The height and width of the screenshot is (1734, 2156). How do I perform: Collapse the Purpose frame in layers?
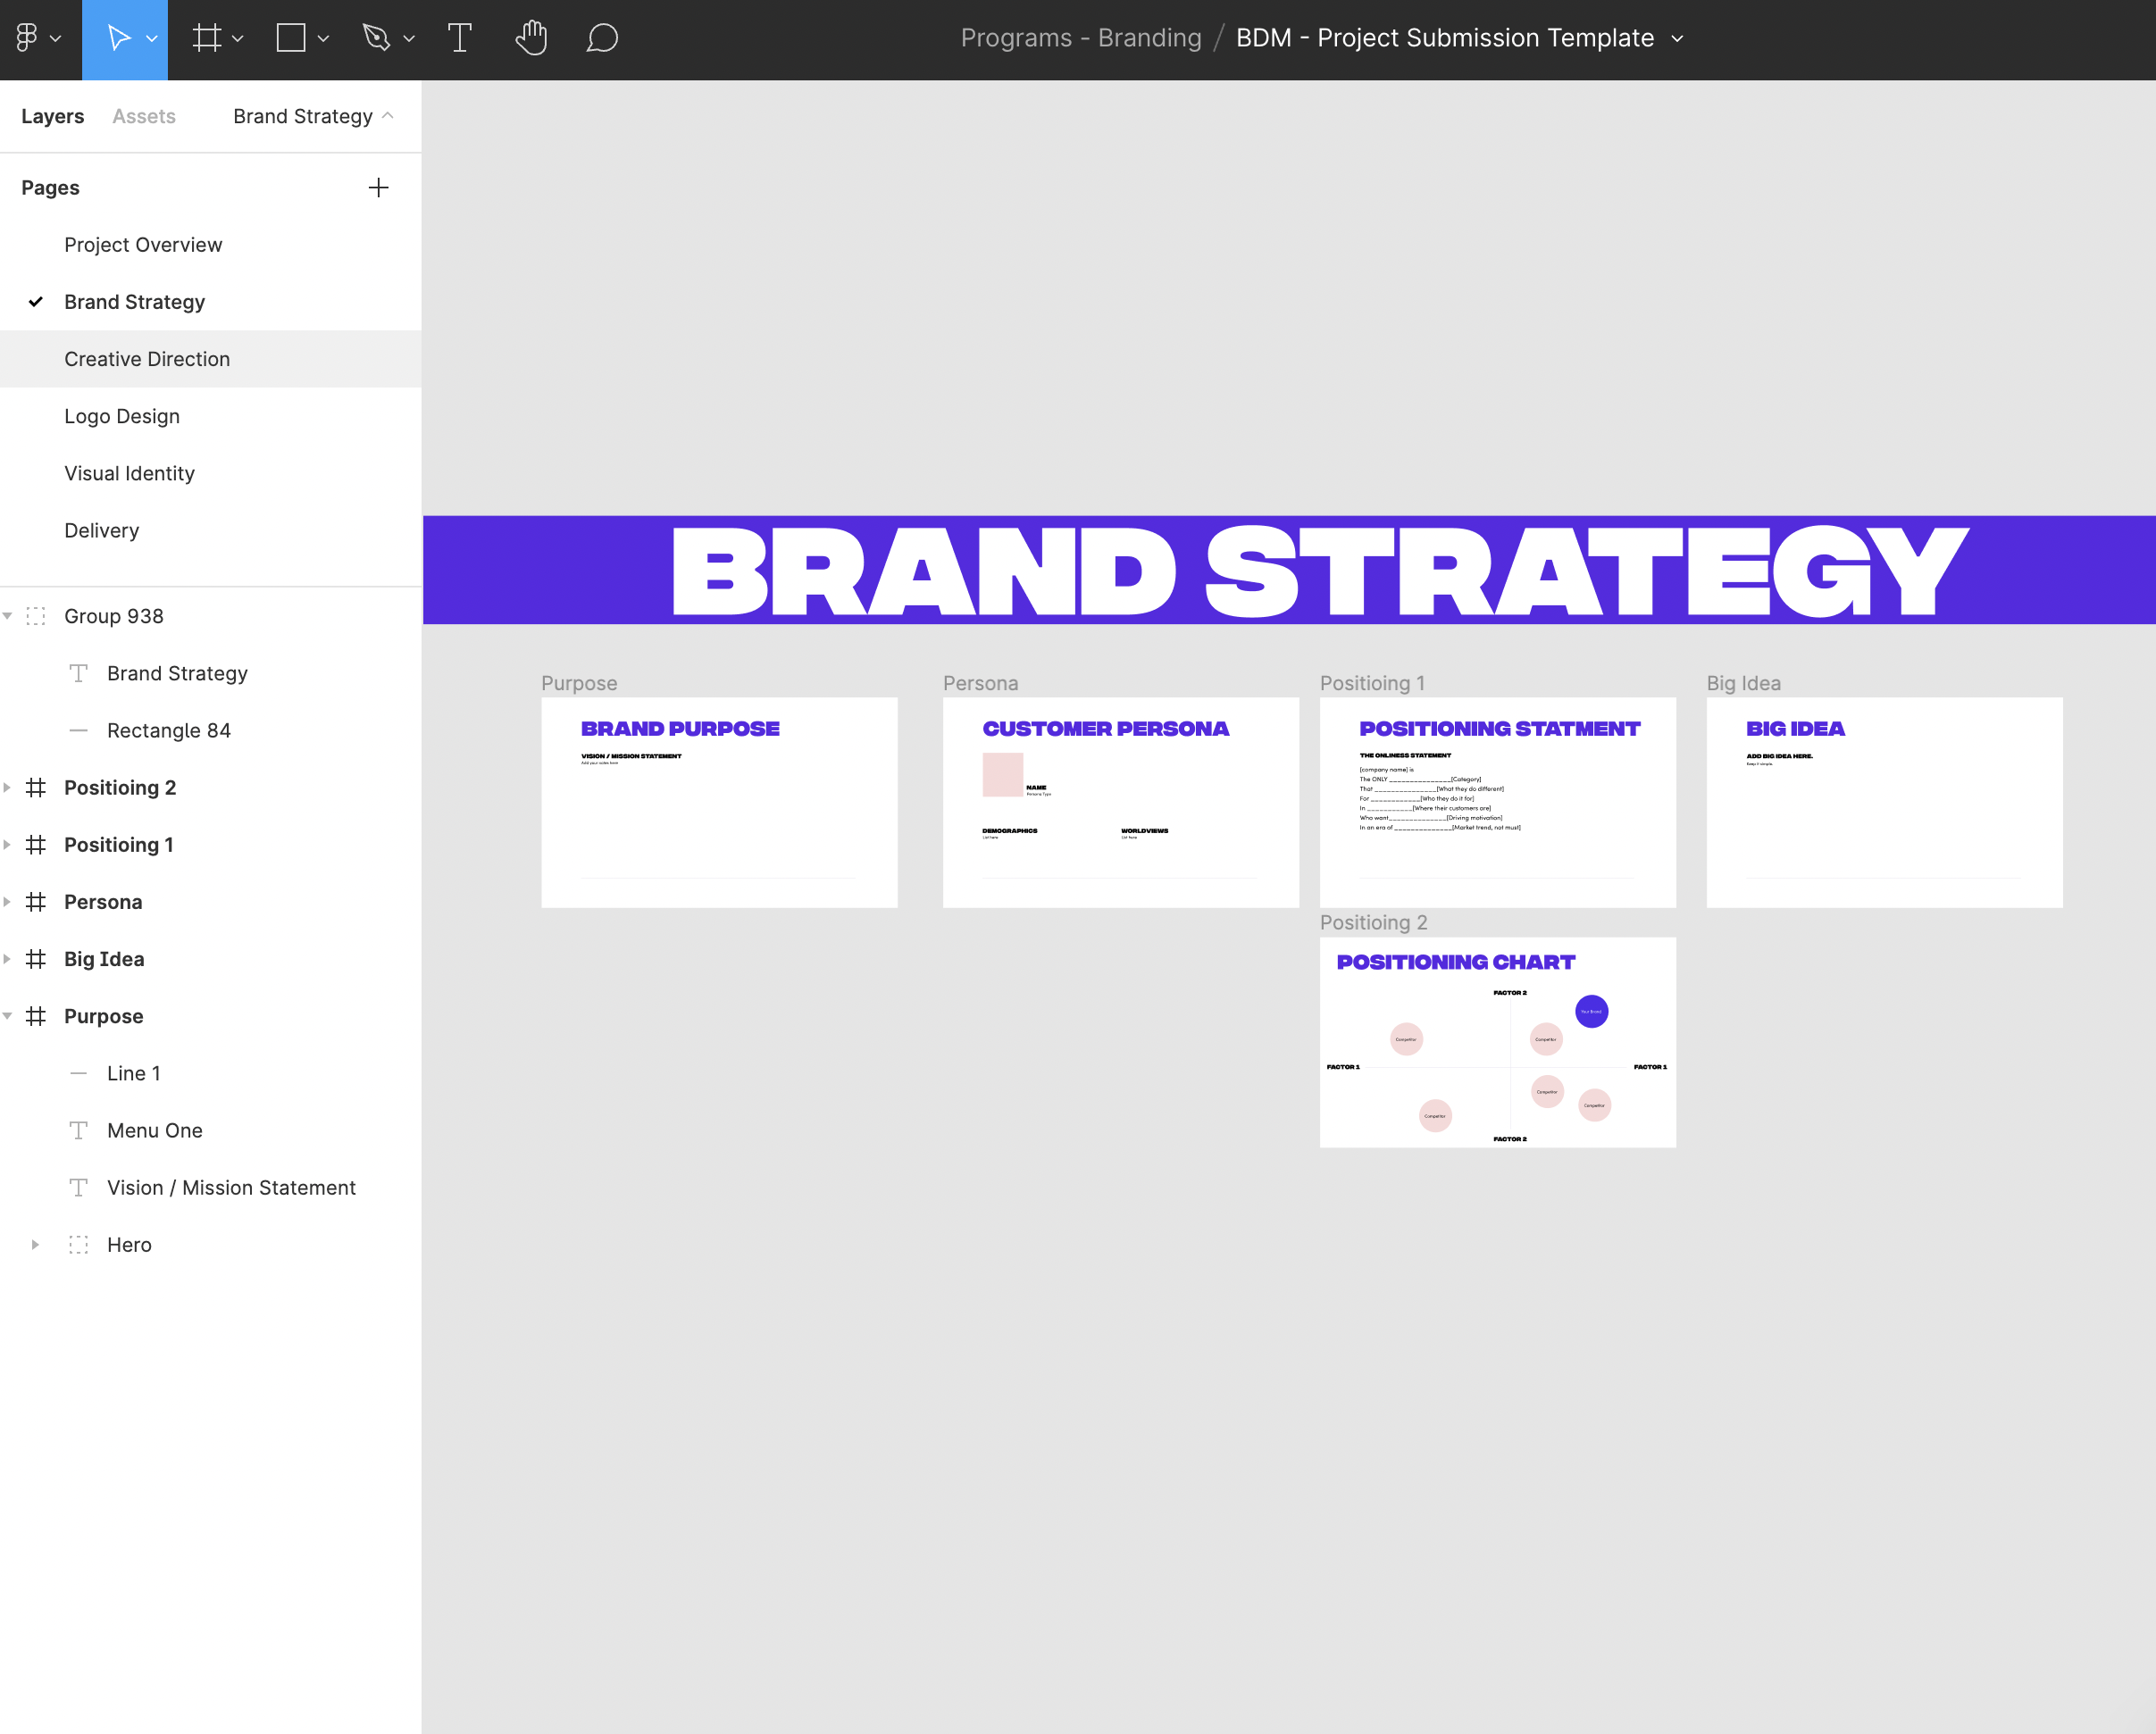pos(8,1015)
